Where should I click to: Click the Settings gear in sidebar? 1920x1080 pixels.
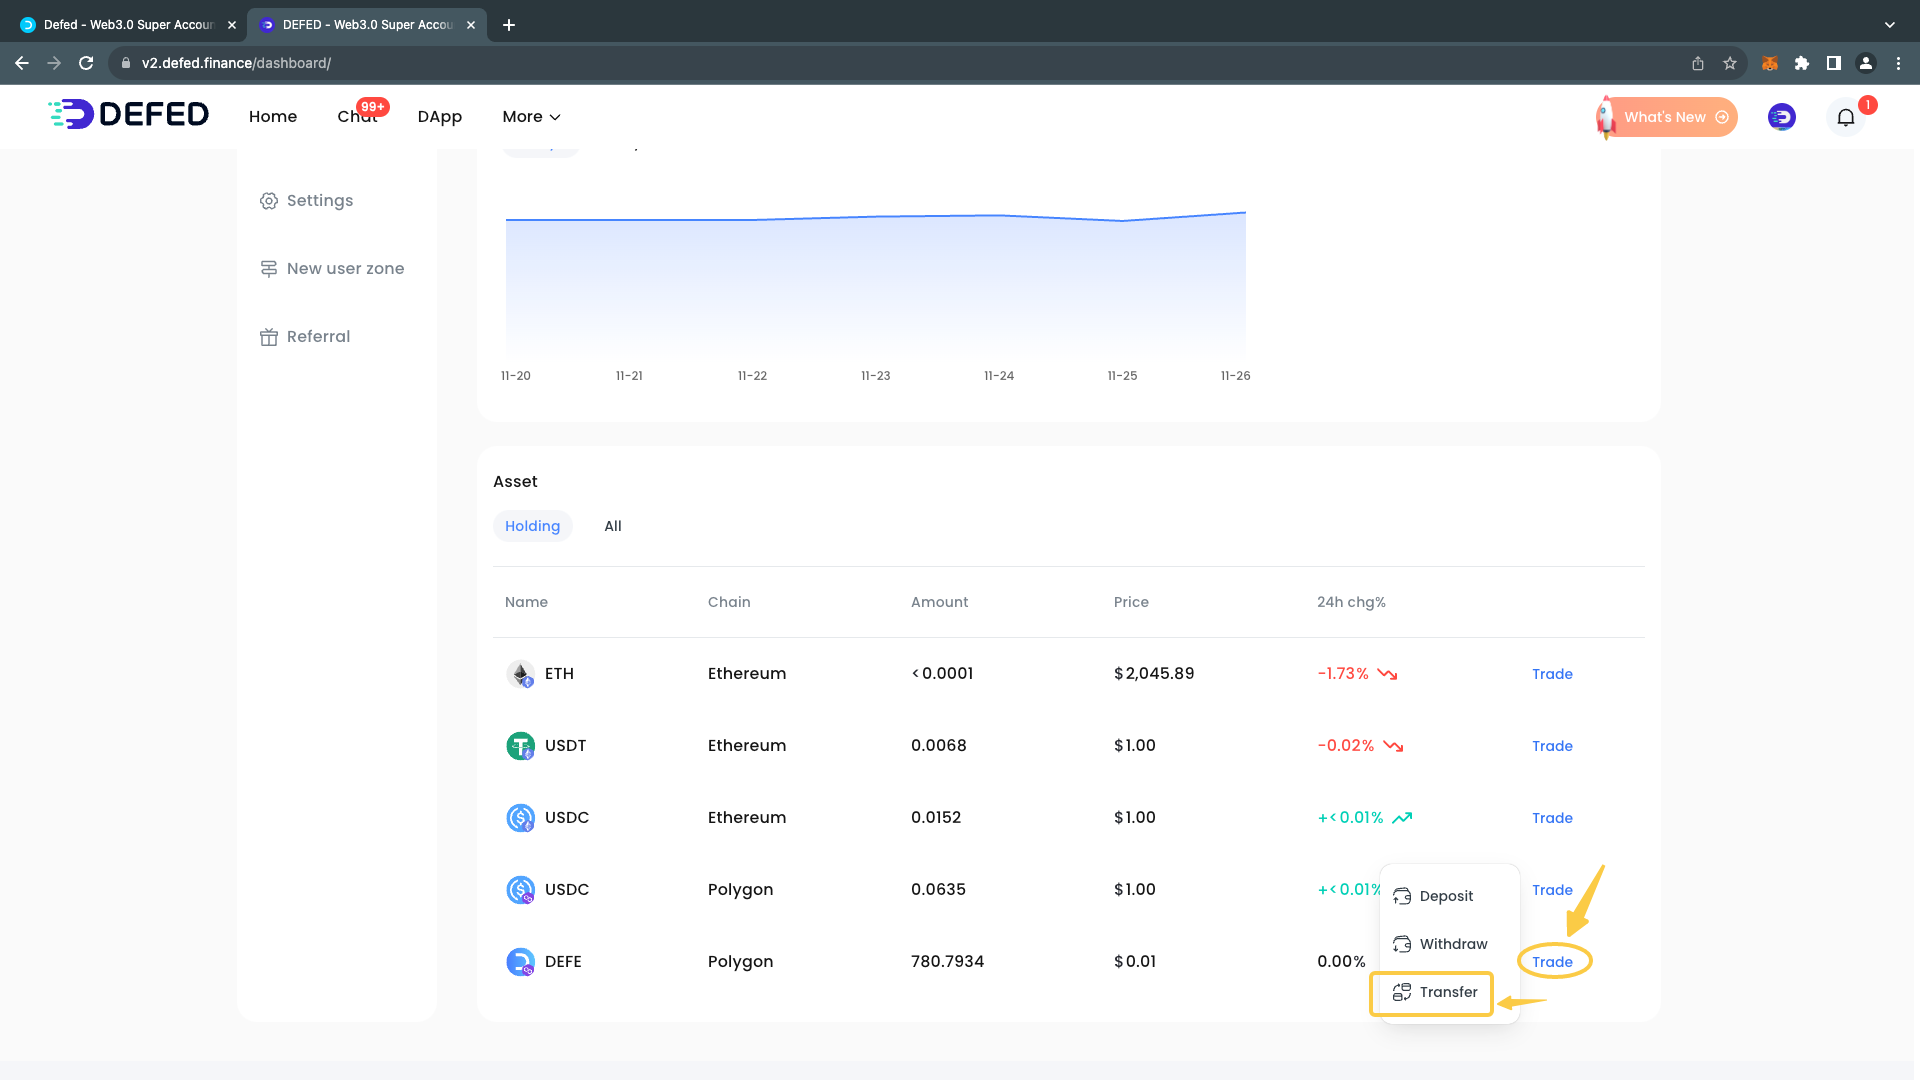[269, 201]
